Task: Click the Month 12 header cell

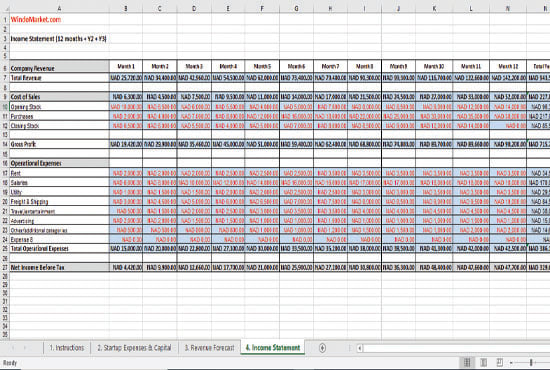Action: tap(508, 66)
